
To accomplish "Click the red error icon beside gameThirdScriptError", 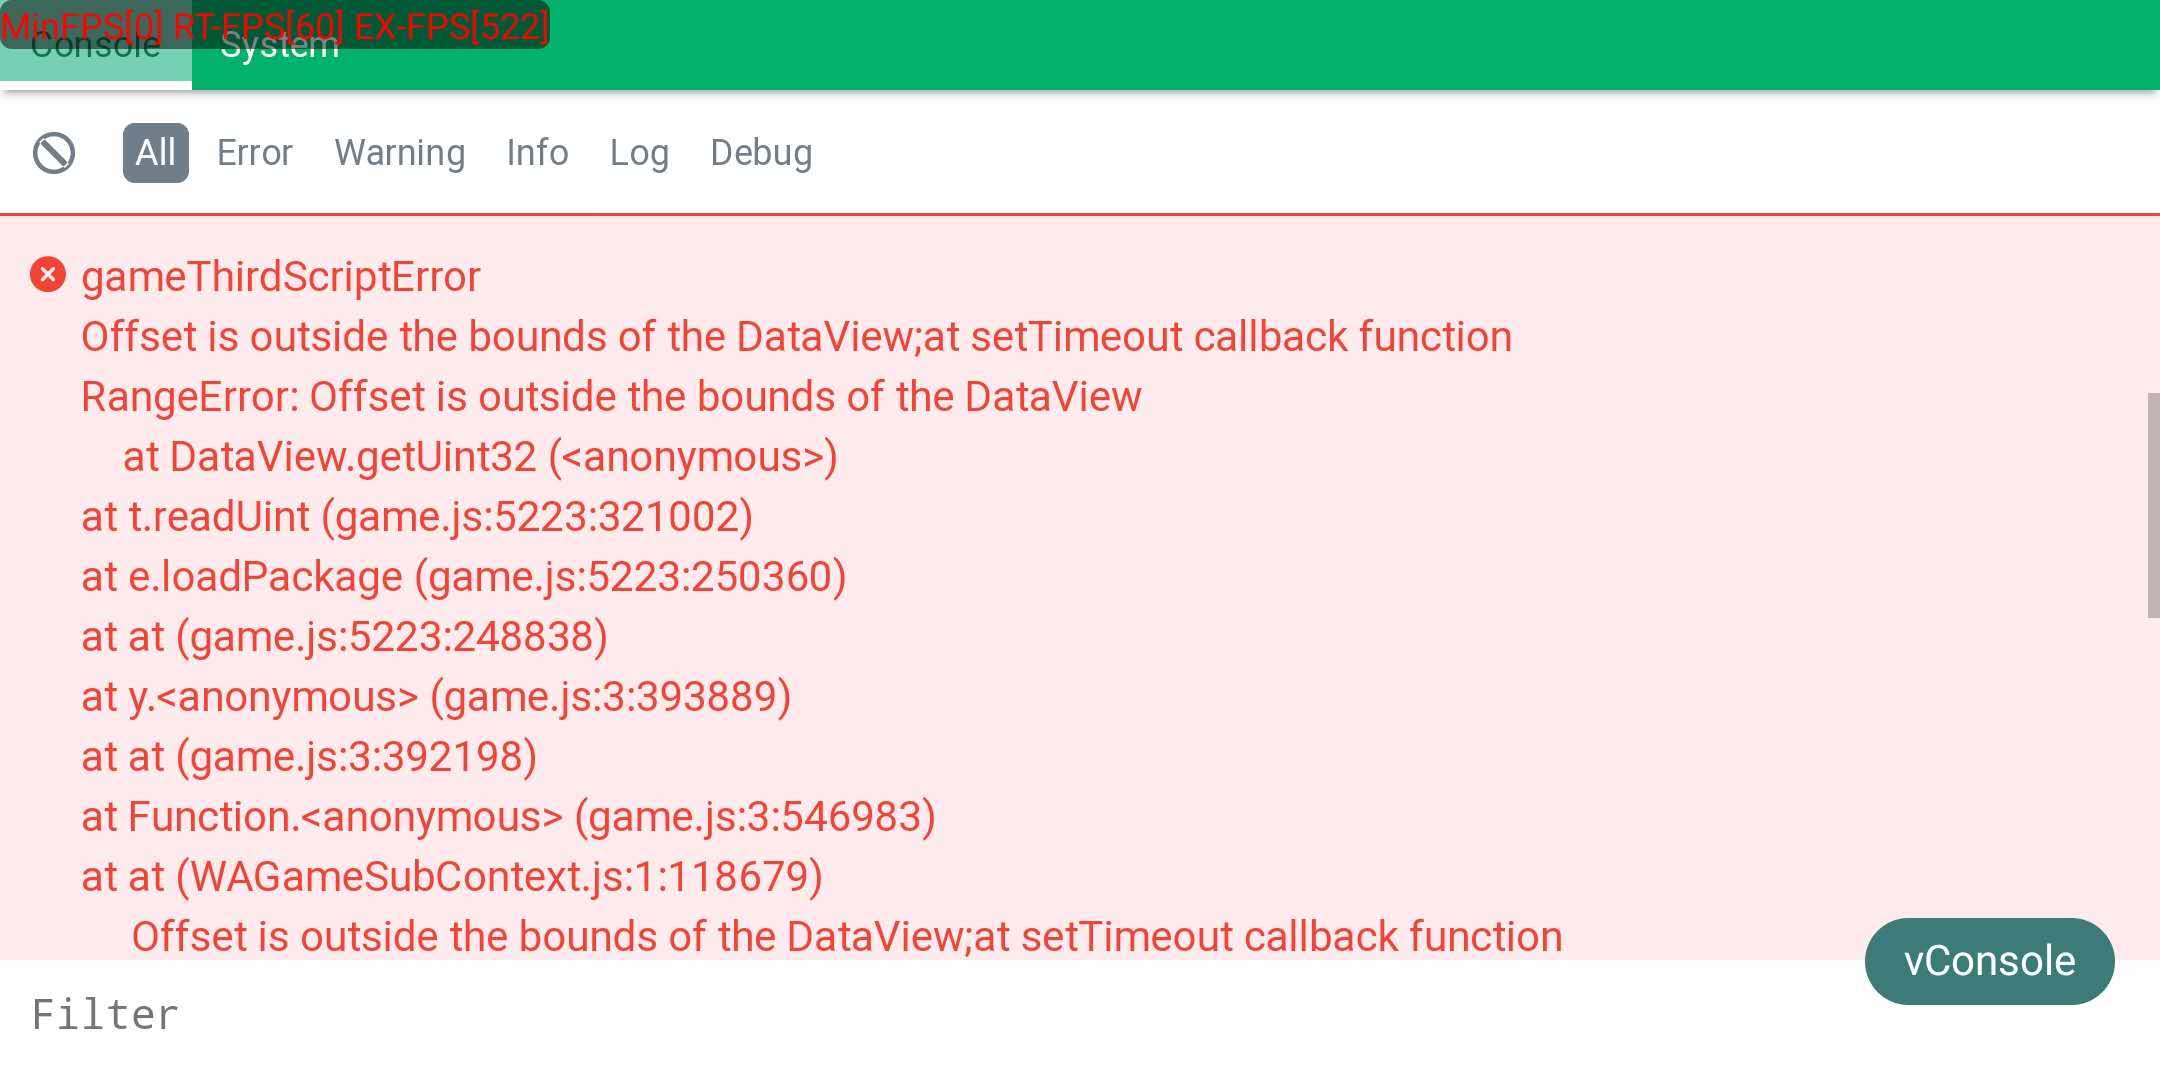I will click(x=48, y=275).
